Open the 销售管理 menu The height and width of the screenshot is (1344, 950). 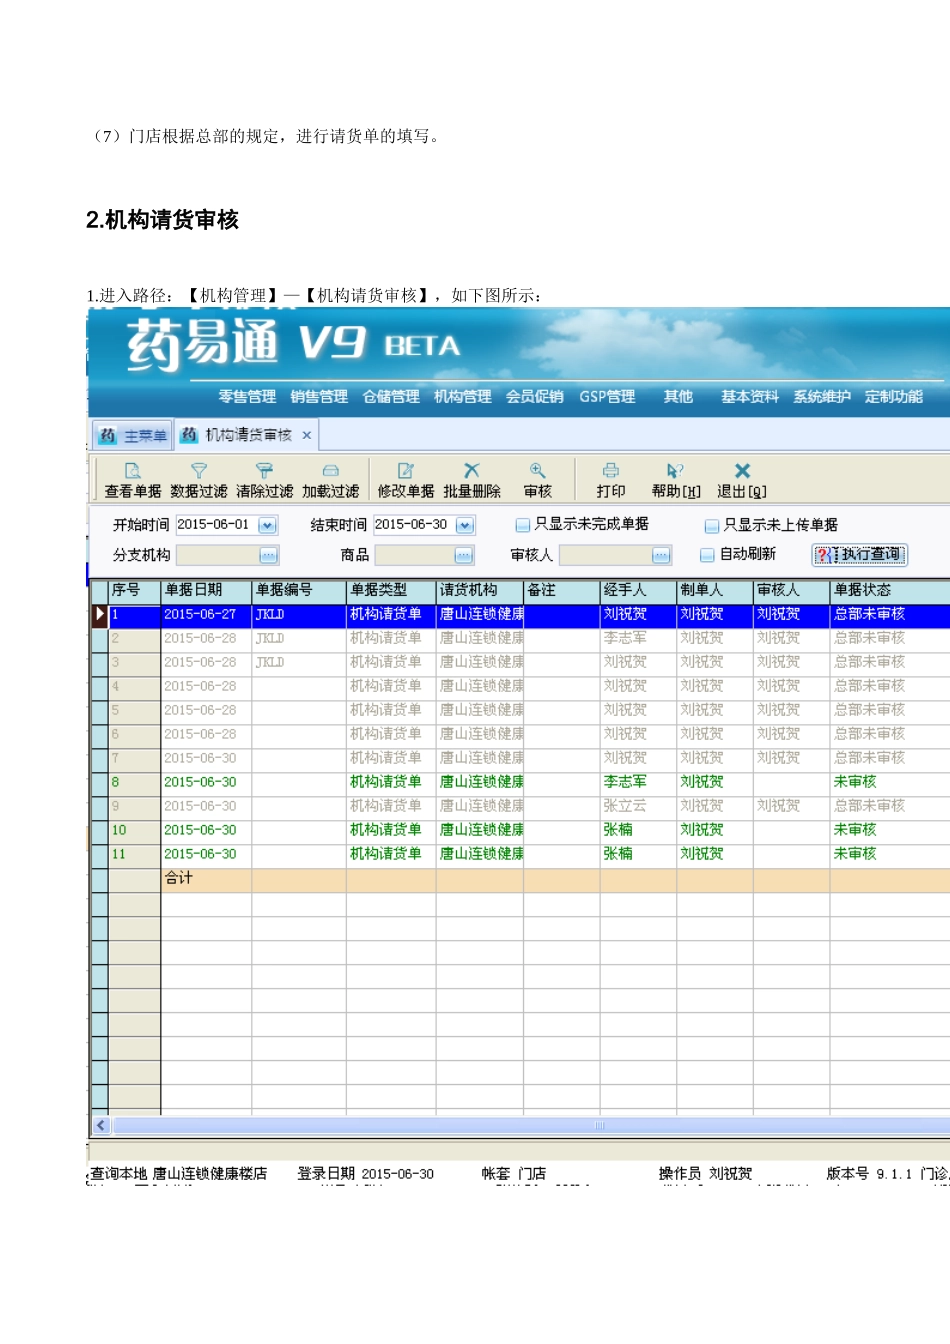click(319, 397)
